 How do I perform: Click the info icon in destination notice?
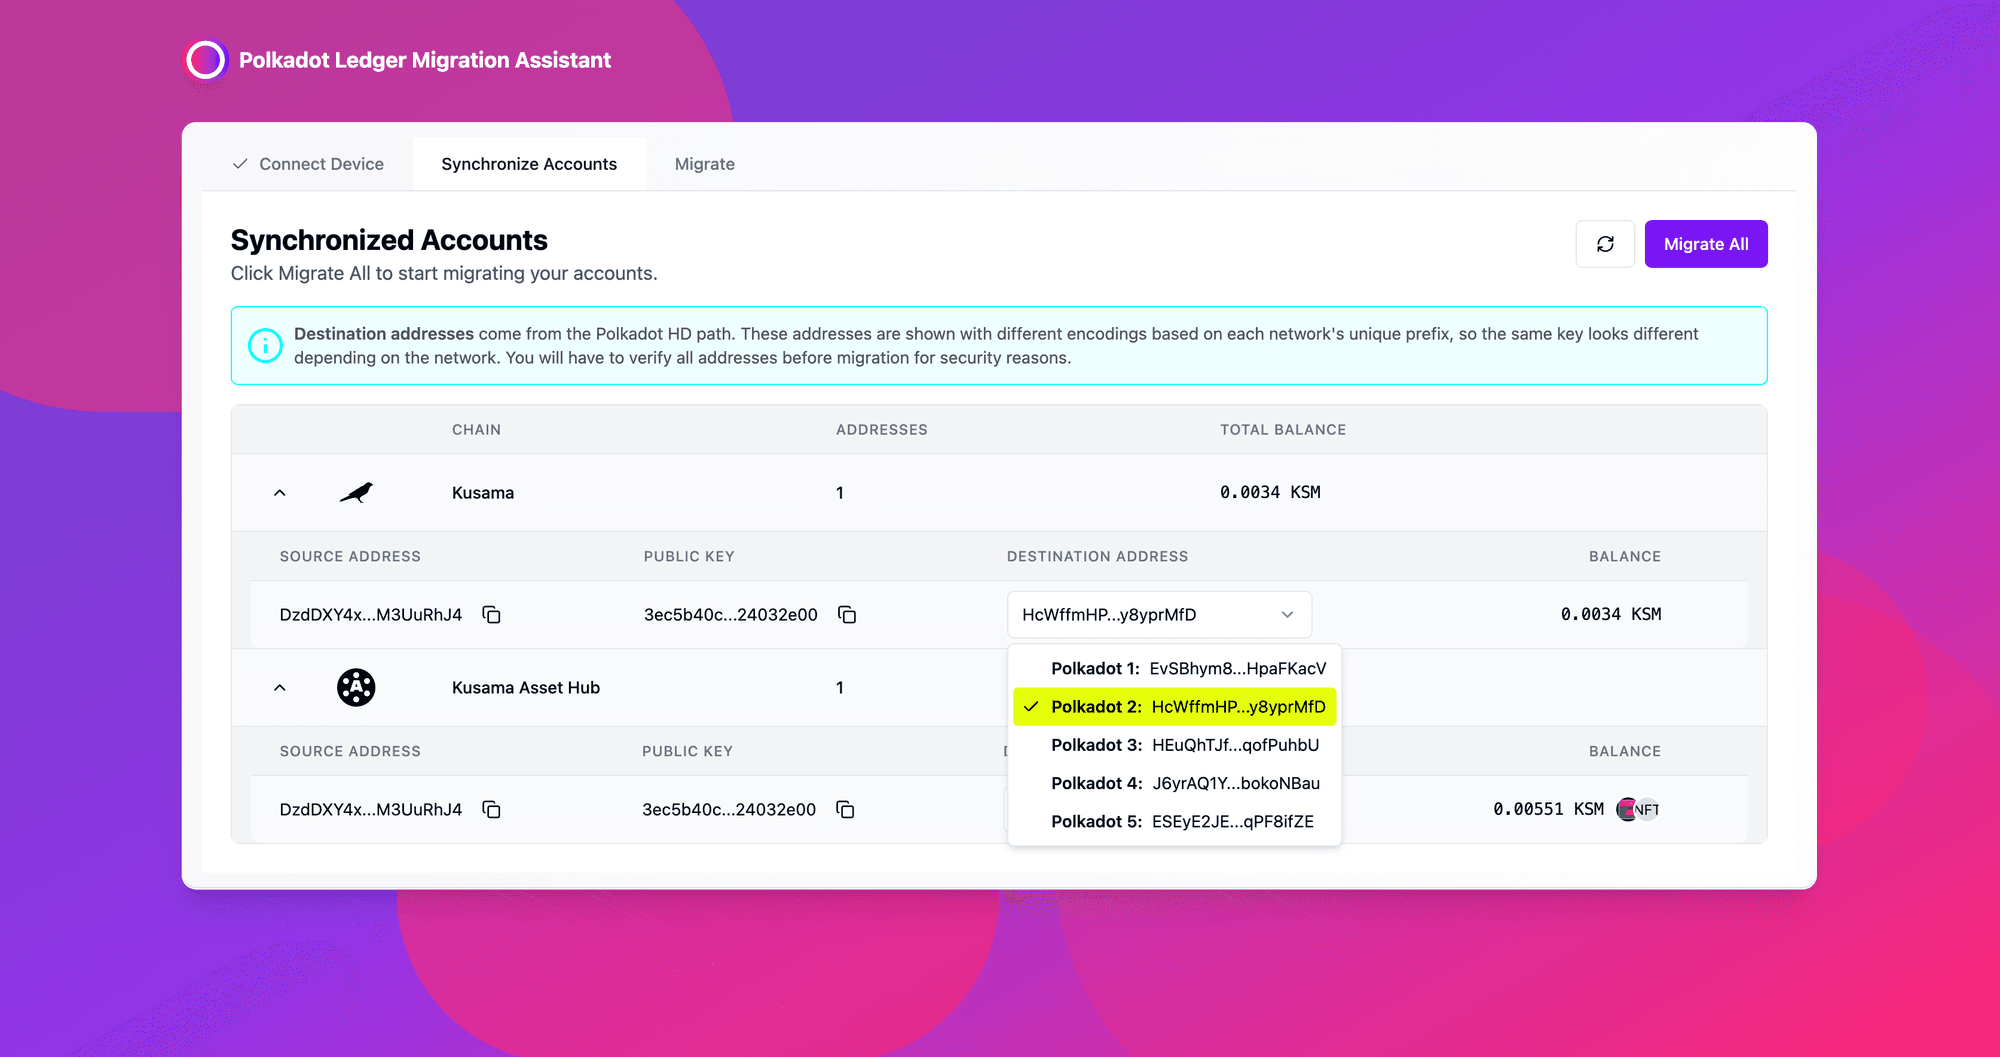click(265, 346)
